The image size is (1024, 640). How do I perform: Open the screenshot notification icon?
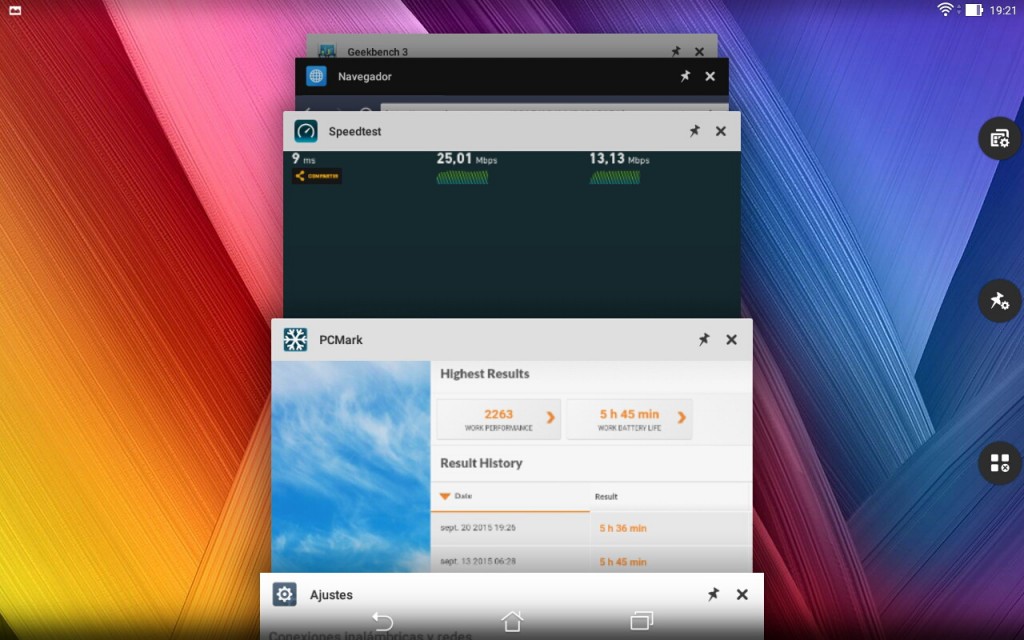15,10
